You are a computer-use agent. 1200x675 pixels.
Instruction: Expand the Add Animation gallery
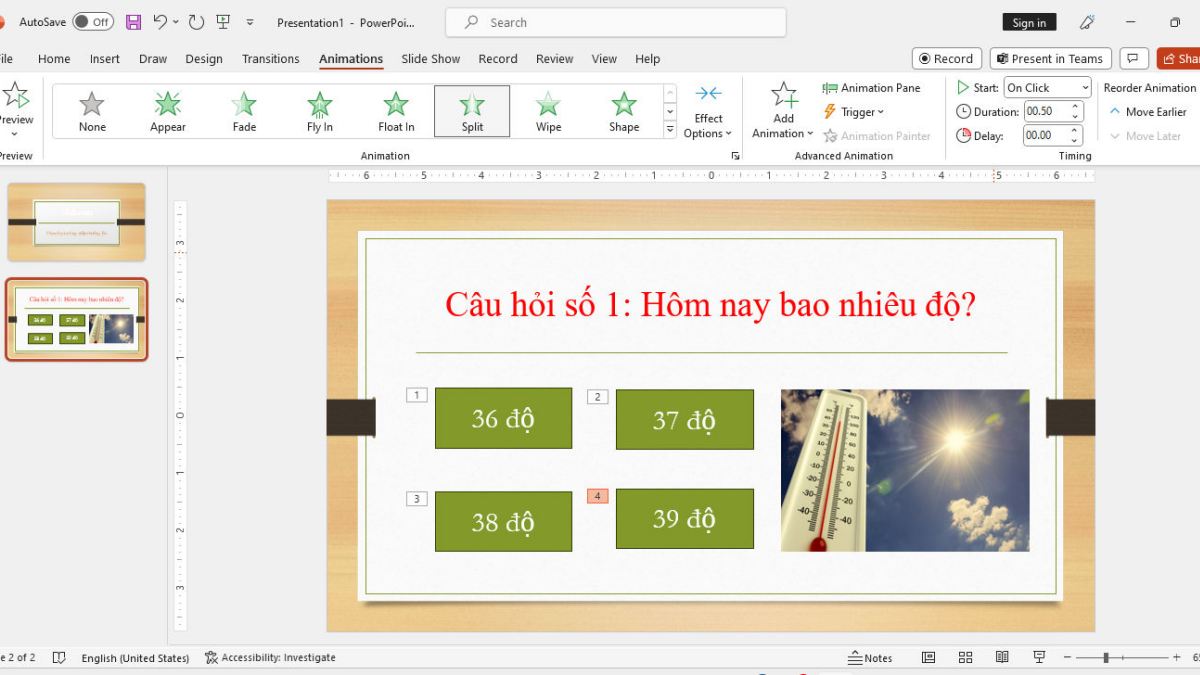pos(781,110)
